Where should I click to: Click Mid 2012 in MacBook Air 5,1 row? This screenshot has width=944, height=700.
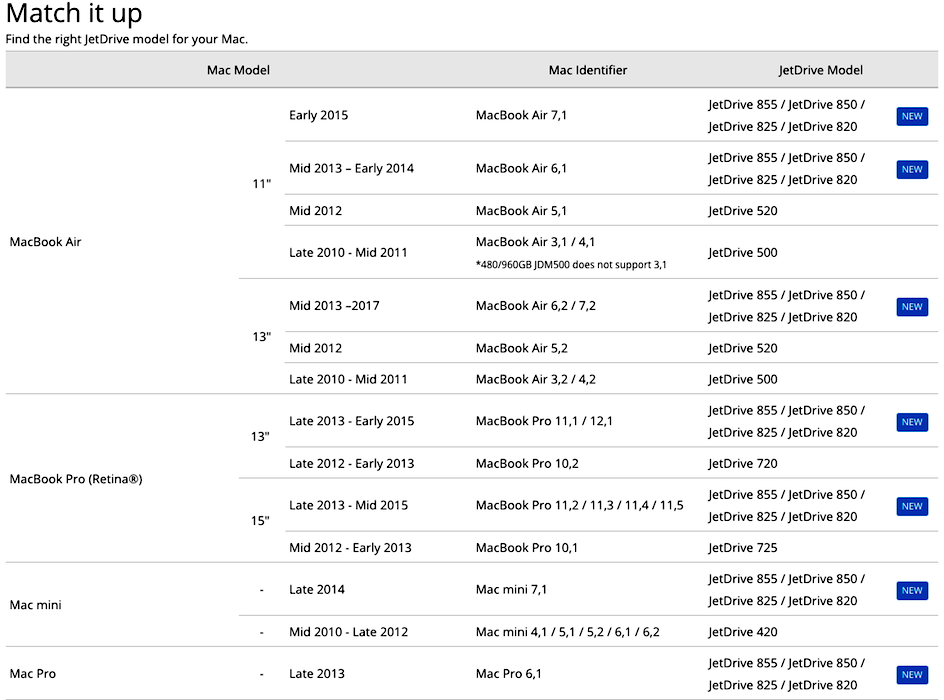point(315,211)
